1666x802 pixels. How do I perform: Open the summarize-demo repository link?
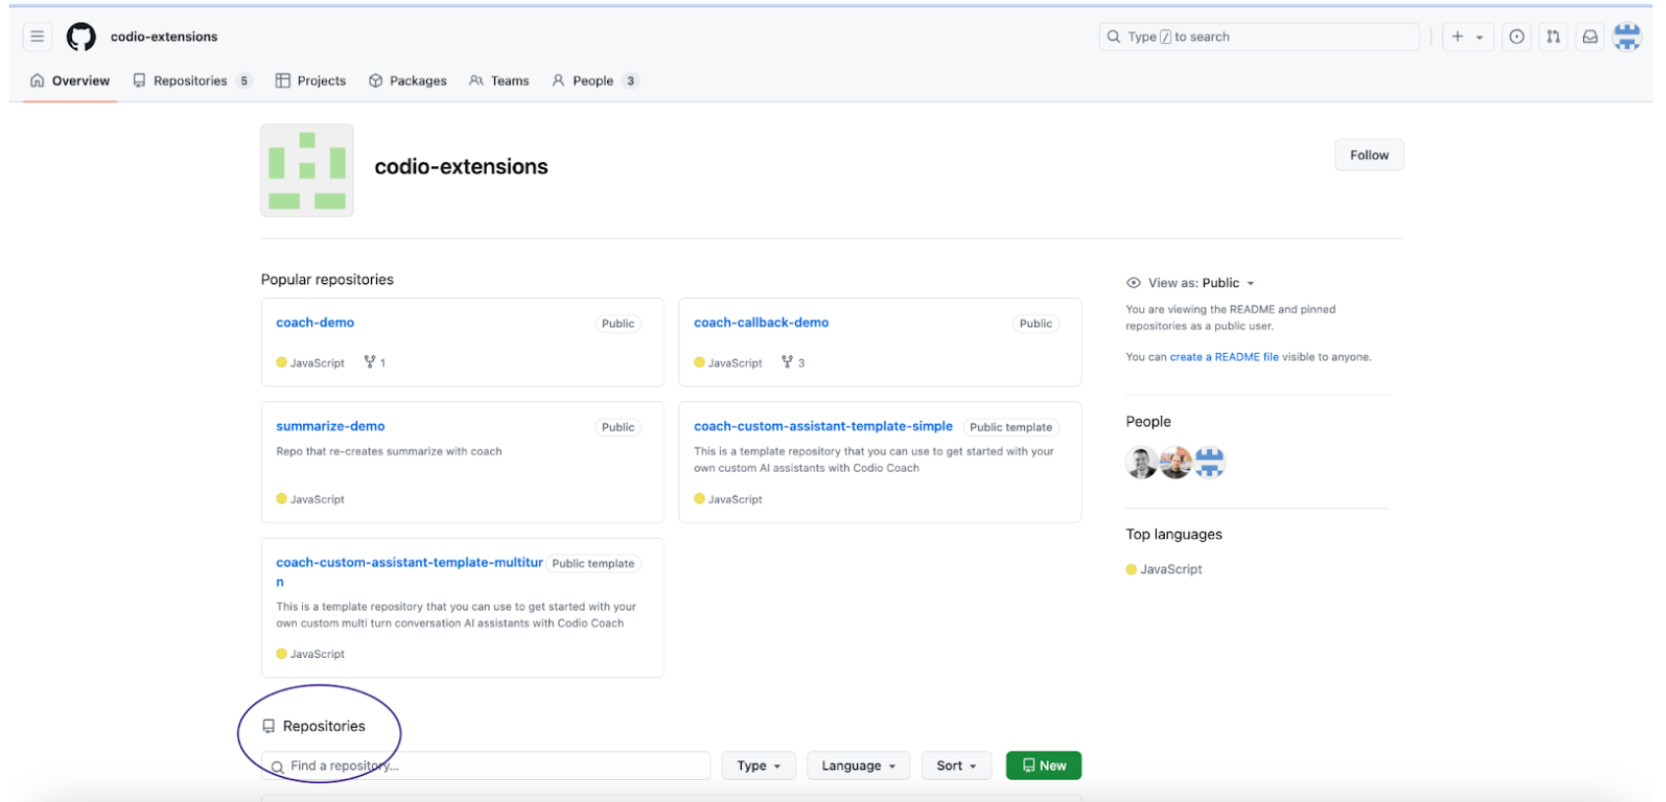[x=330, y=426]
